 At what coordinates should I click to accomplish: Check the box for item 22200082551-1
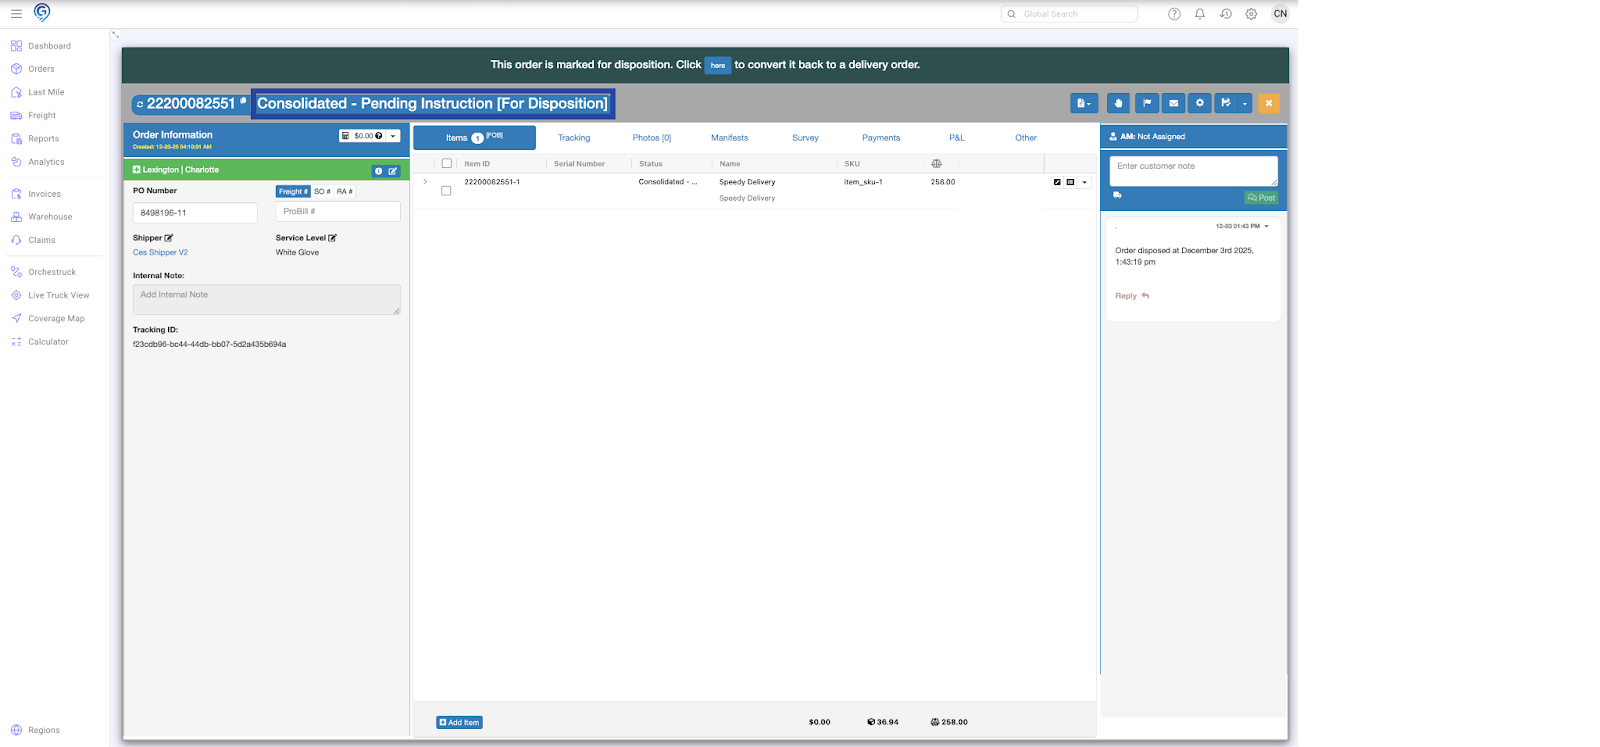click(446, 190)
